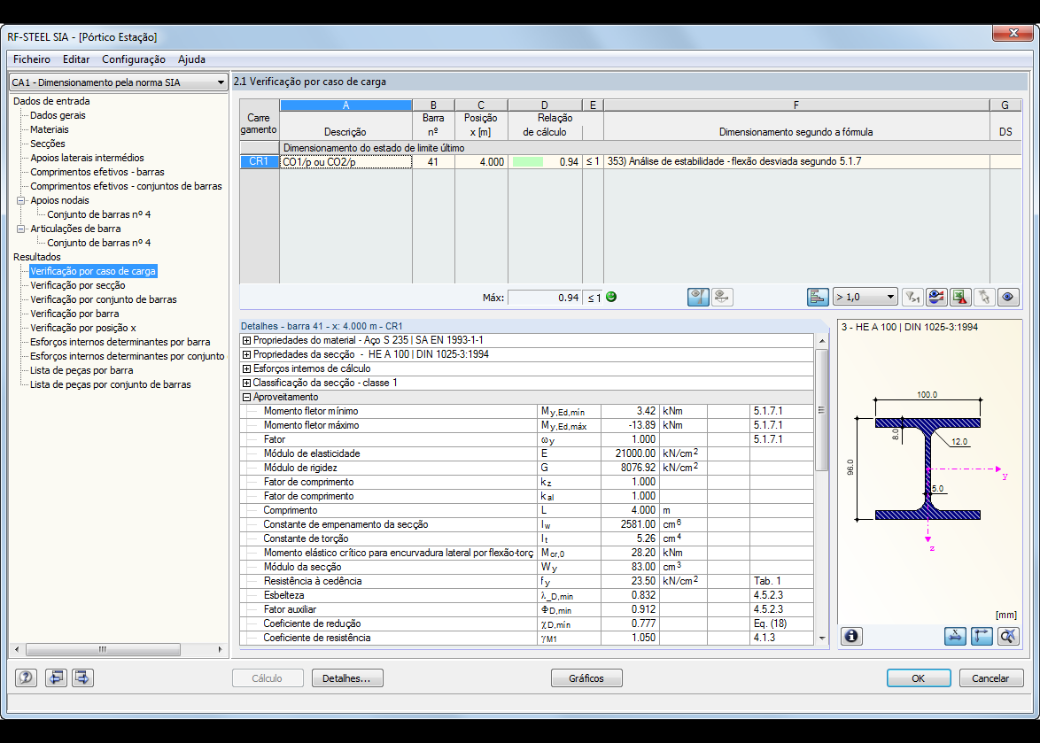
Task: Select Verificação por secção
Action: click(78, 285)
